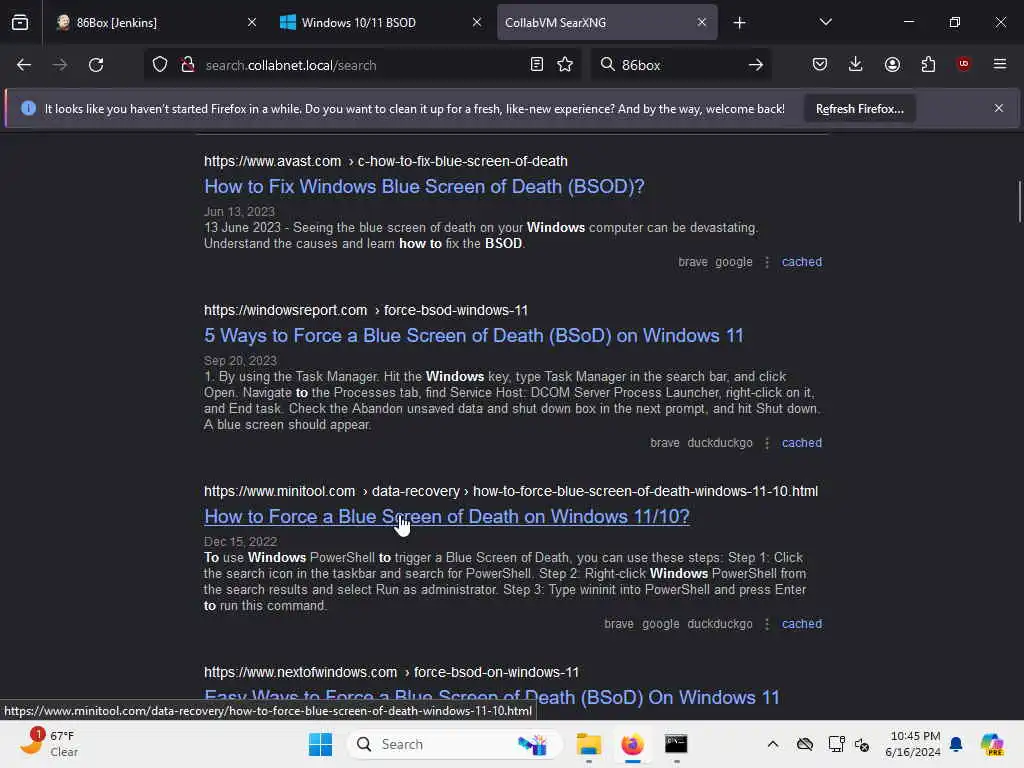
Task: Focus the URL address bar
Action: click(362, 65)
